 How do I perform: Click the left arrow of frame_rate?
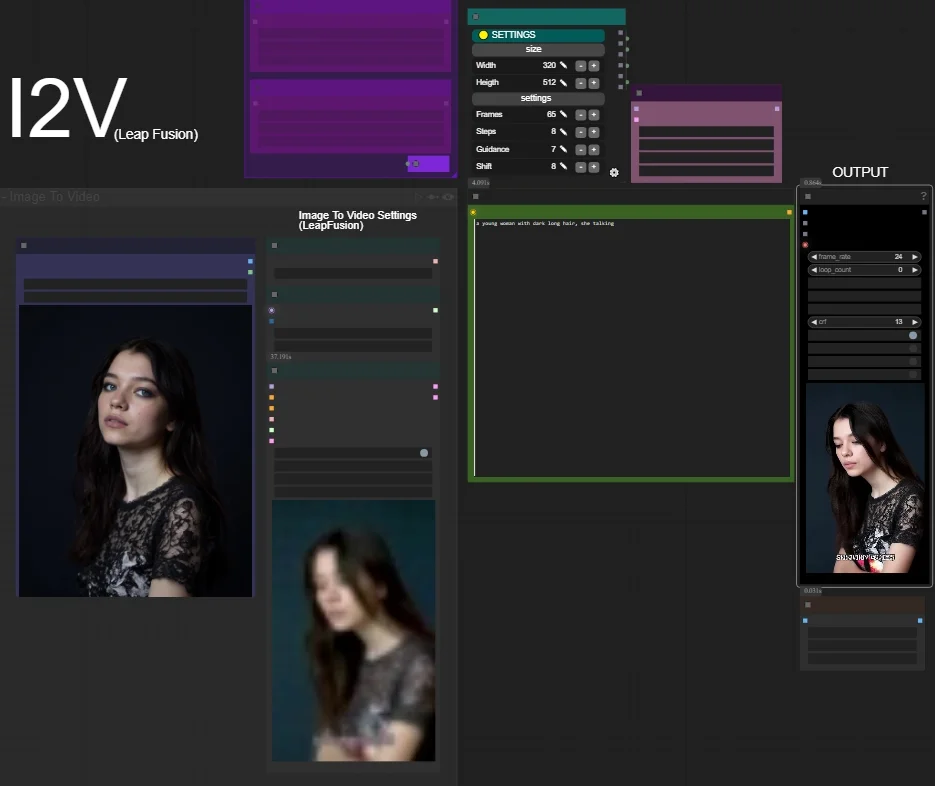click(x=814, y=256)
